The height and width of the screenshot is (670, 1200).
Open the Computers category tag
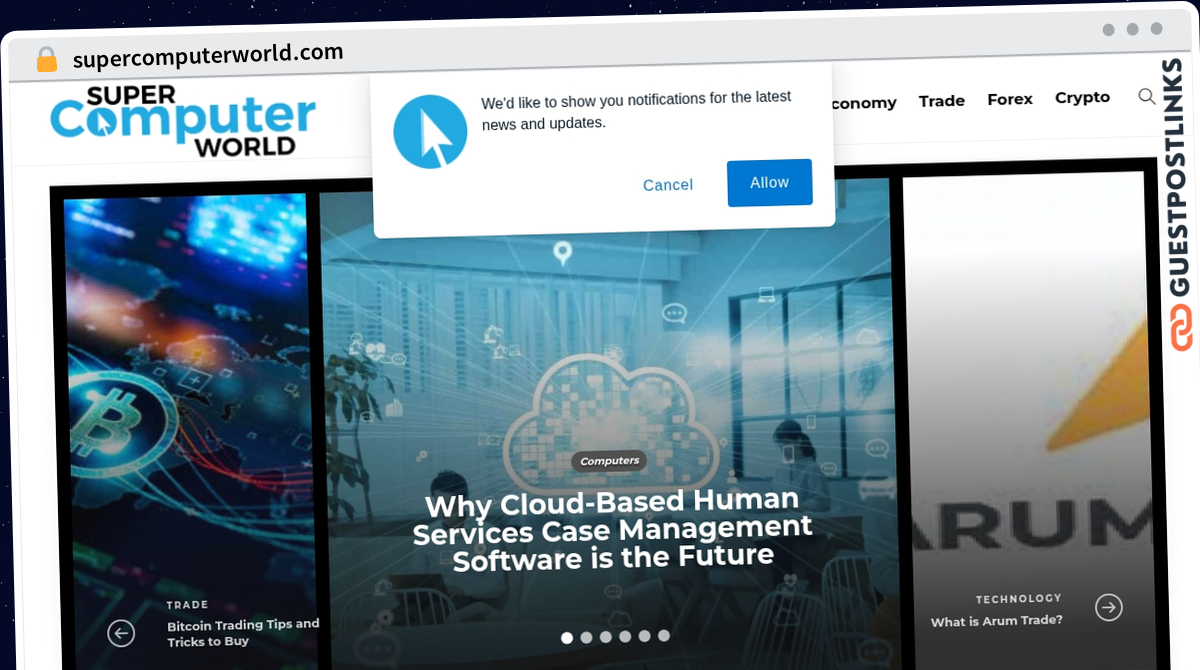(x=609, y=461)
